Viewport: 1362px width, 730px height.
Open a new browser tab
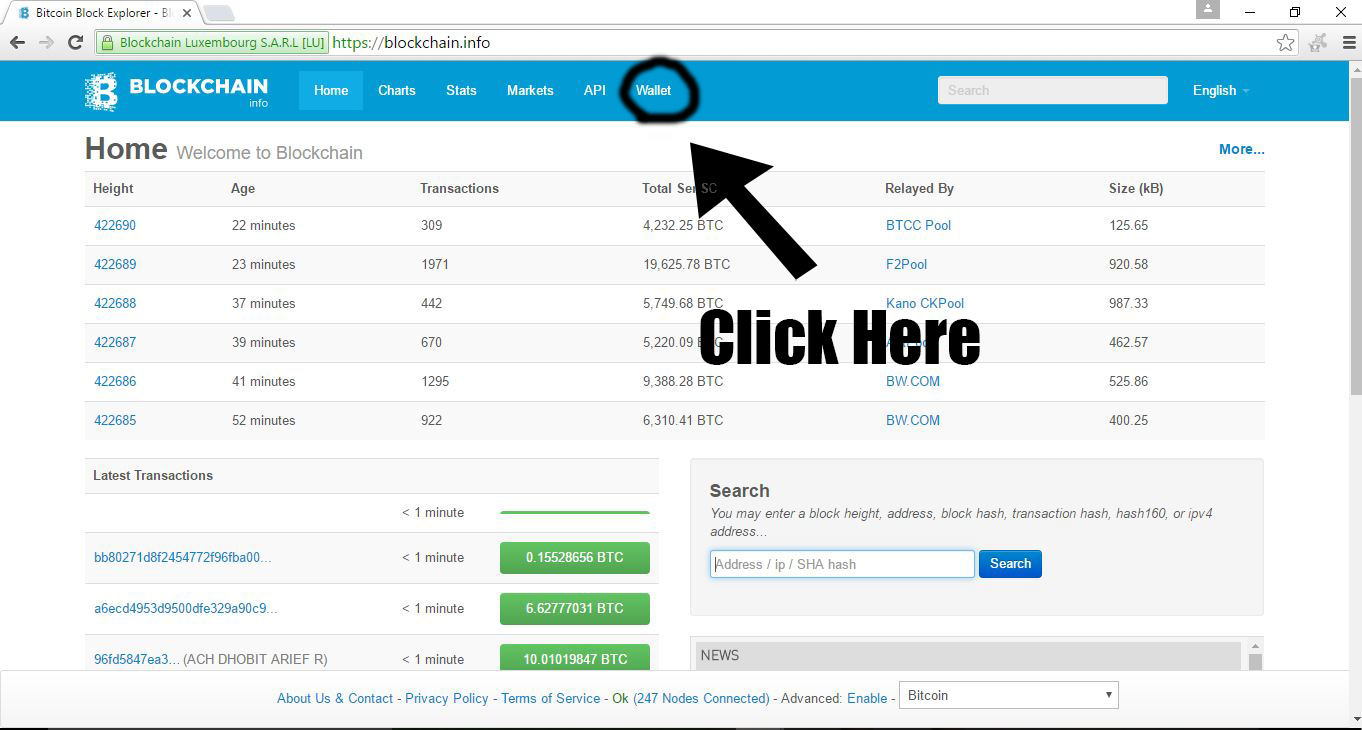[219, 13]
